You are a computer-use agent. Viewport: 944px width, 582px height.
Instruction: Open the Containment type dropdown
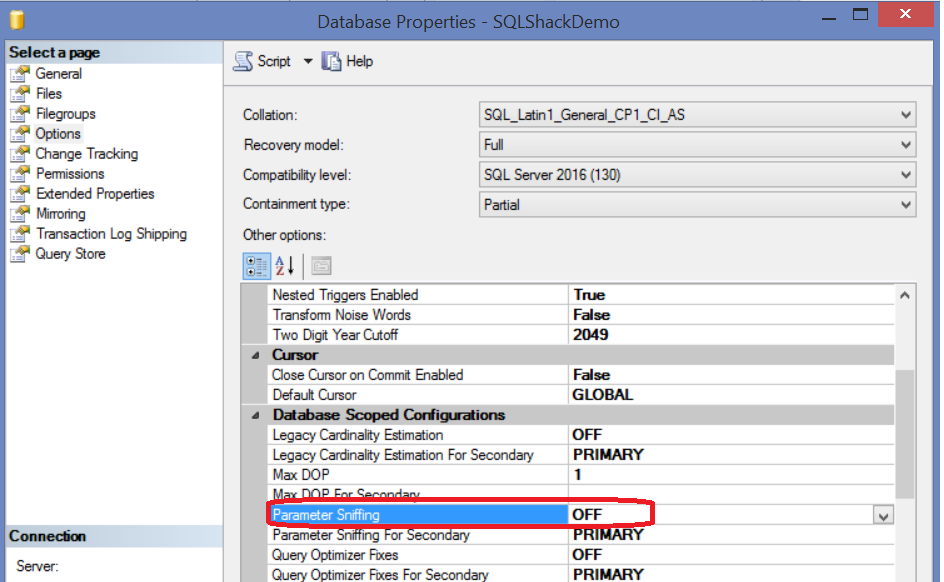[905, 205]
